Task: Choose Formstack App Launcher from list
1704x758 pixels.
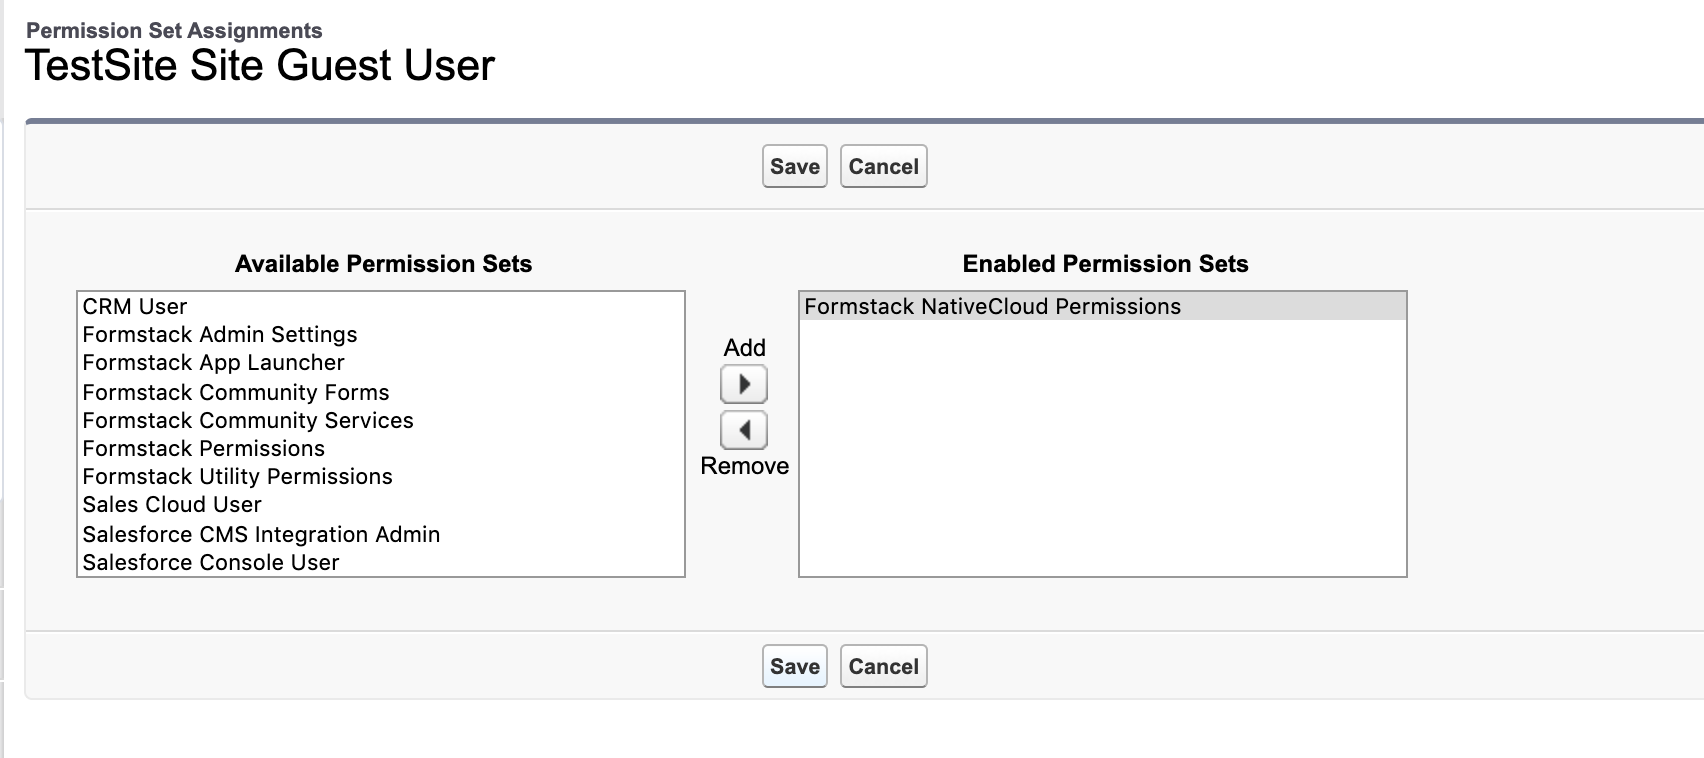Action: [x=214, y=363]
